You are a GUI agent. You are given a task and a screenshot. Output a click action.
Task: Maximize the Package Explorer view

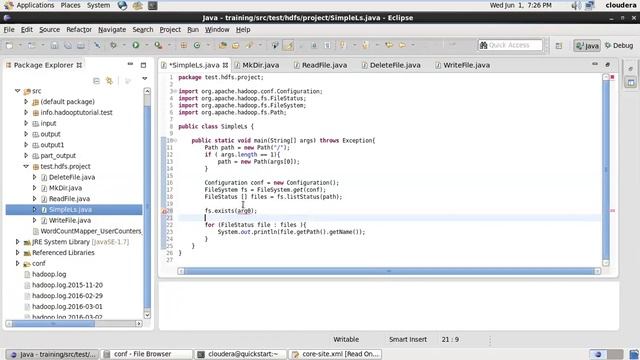(143, 65)
